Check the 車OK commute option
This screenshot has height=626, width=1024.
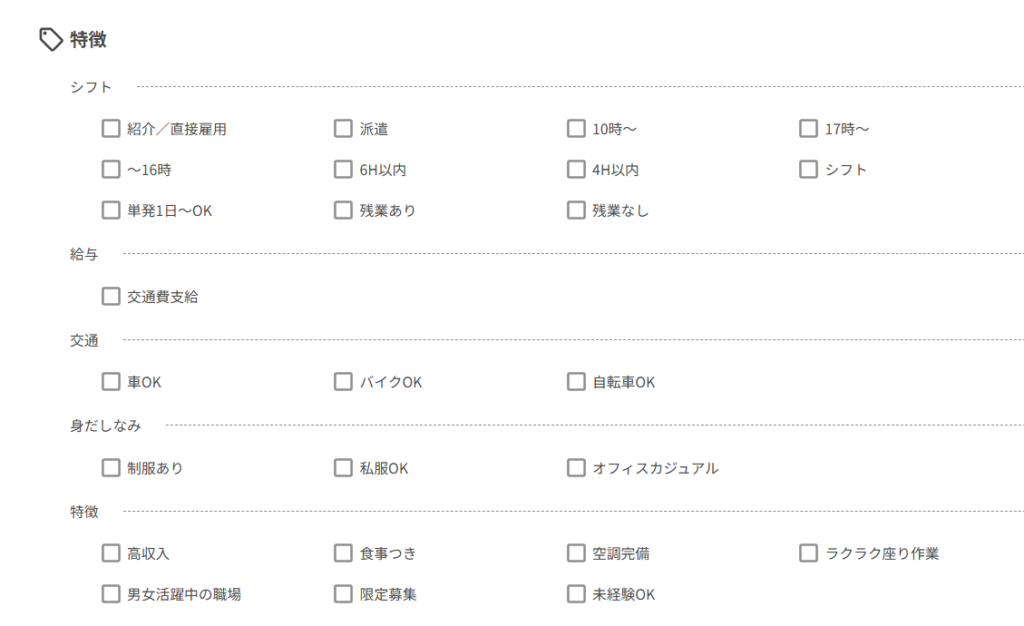[x=110, y=381]
